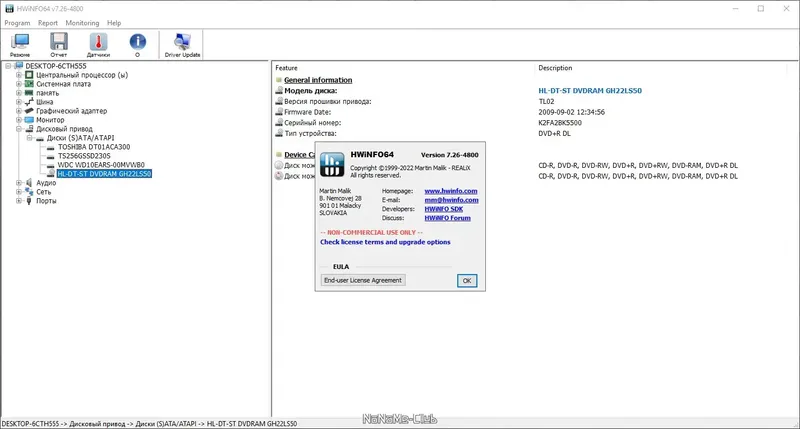800x429 pixels.
Task: Click the K2FA2BK5500 serial value
Action: [560, 123]
